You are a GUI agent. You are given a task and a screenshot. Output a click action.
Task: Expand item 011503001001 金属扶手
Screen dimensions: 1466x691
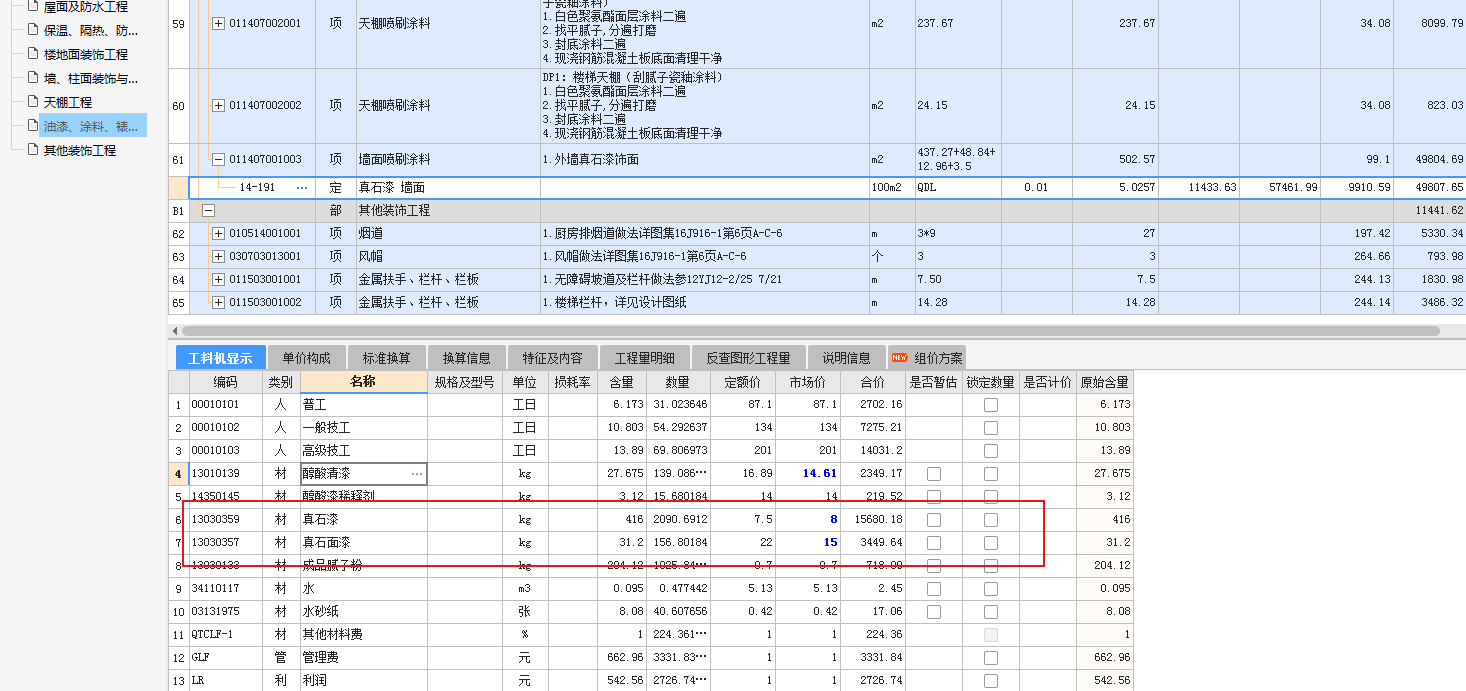click(x=219, y=279)
